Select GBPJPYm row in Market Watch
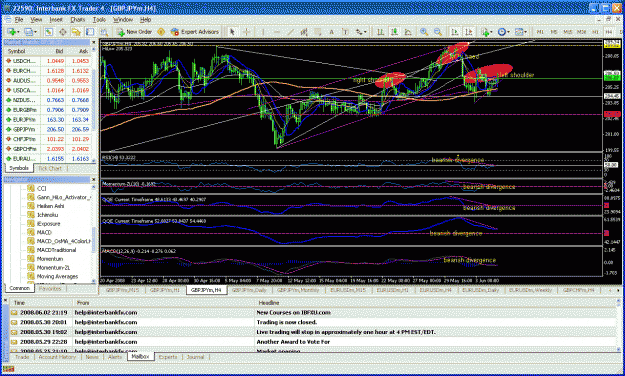 (x=48, y=129)
